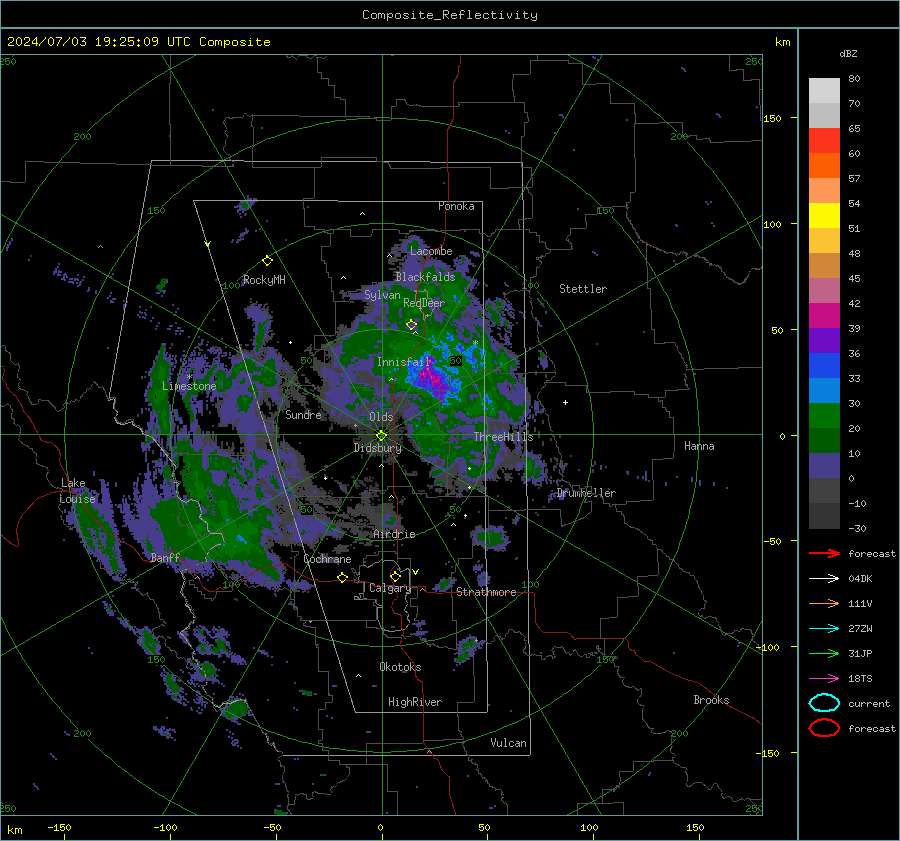Select the -10 dBZ dark gray swatch
Viewport: 900px width, 841px height.
point(824,516)
